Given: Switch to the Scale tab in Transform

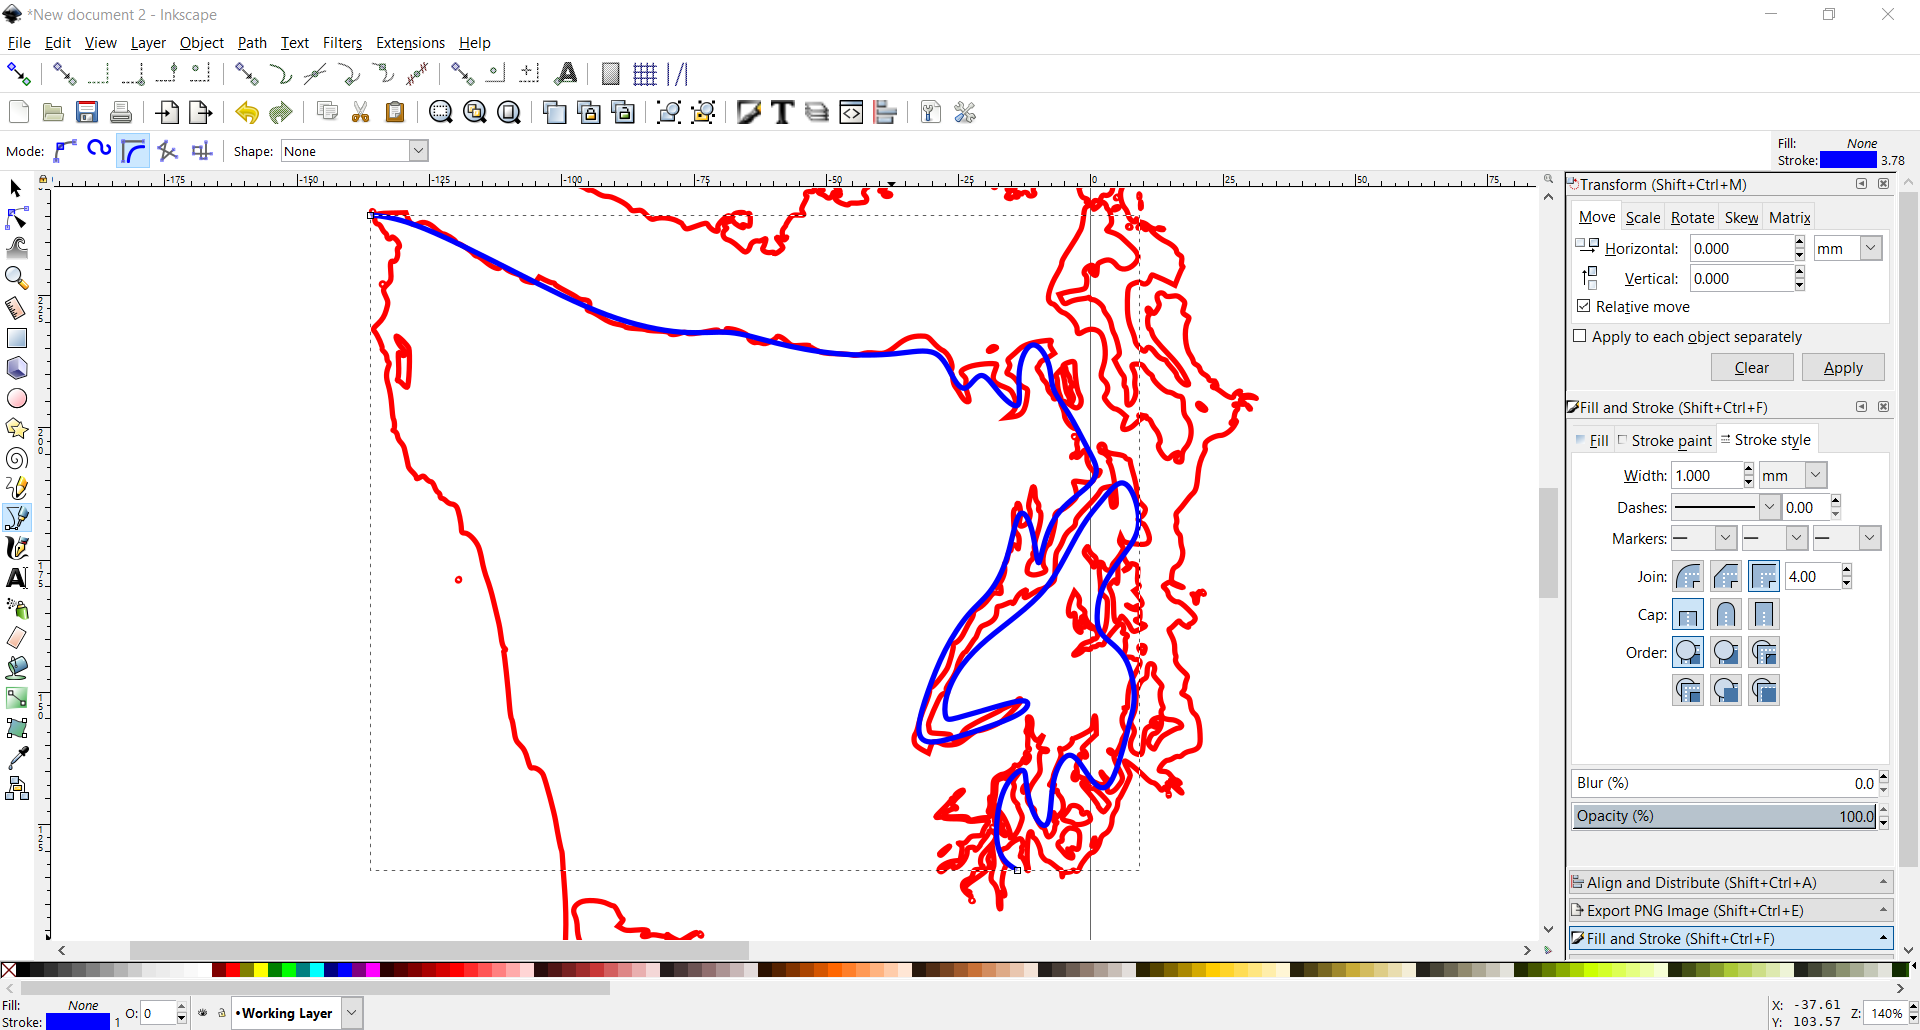Looking at the screenshot, I should 1643,217.
